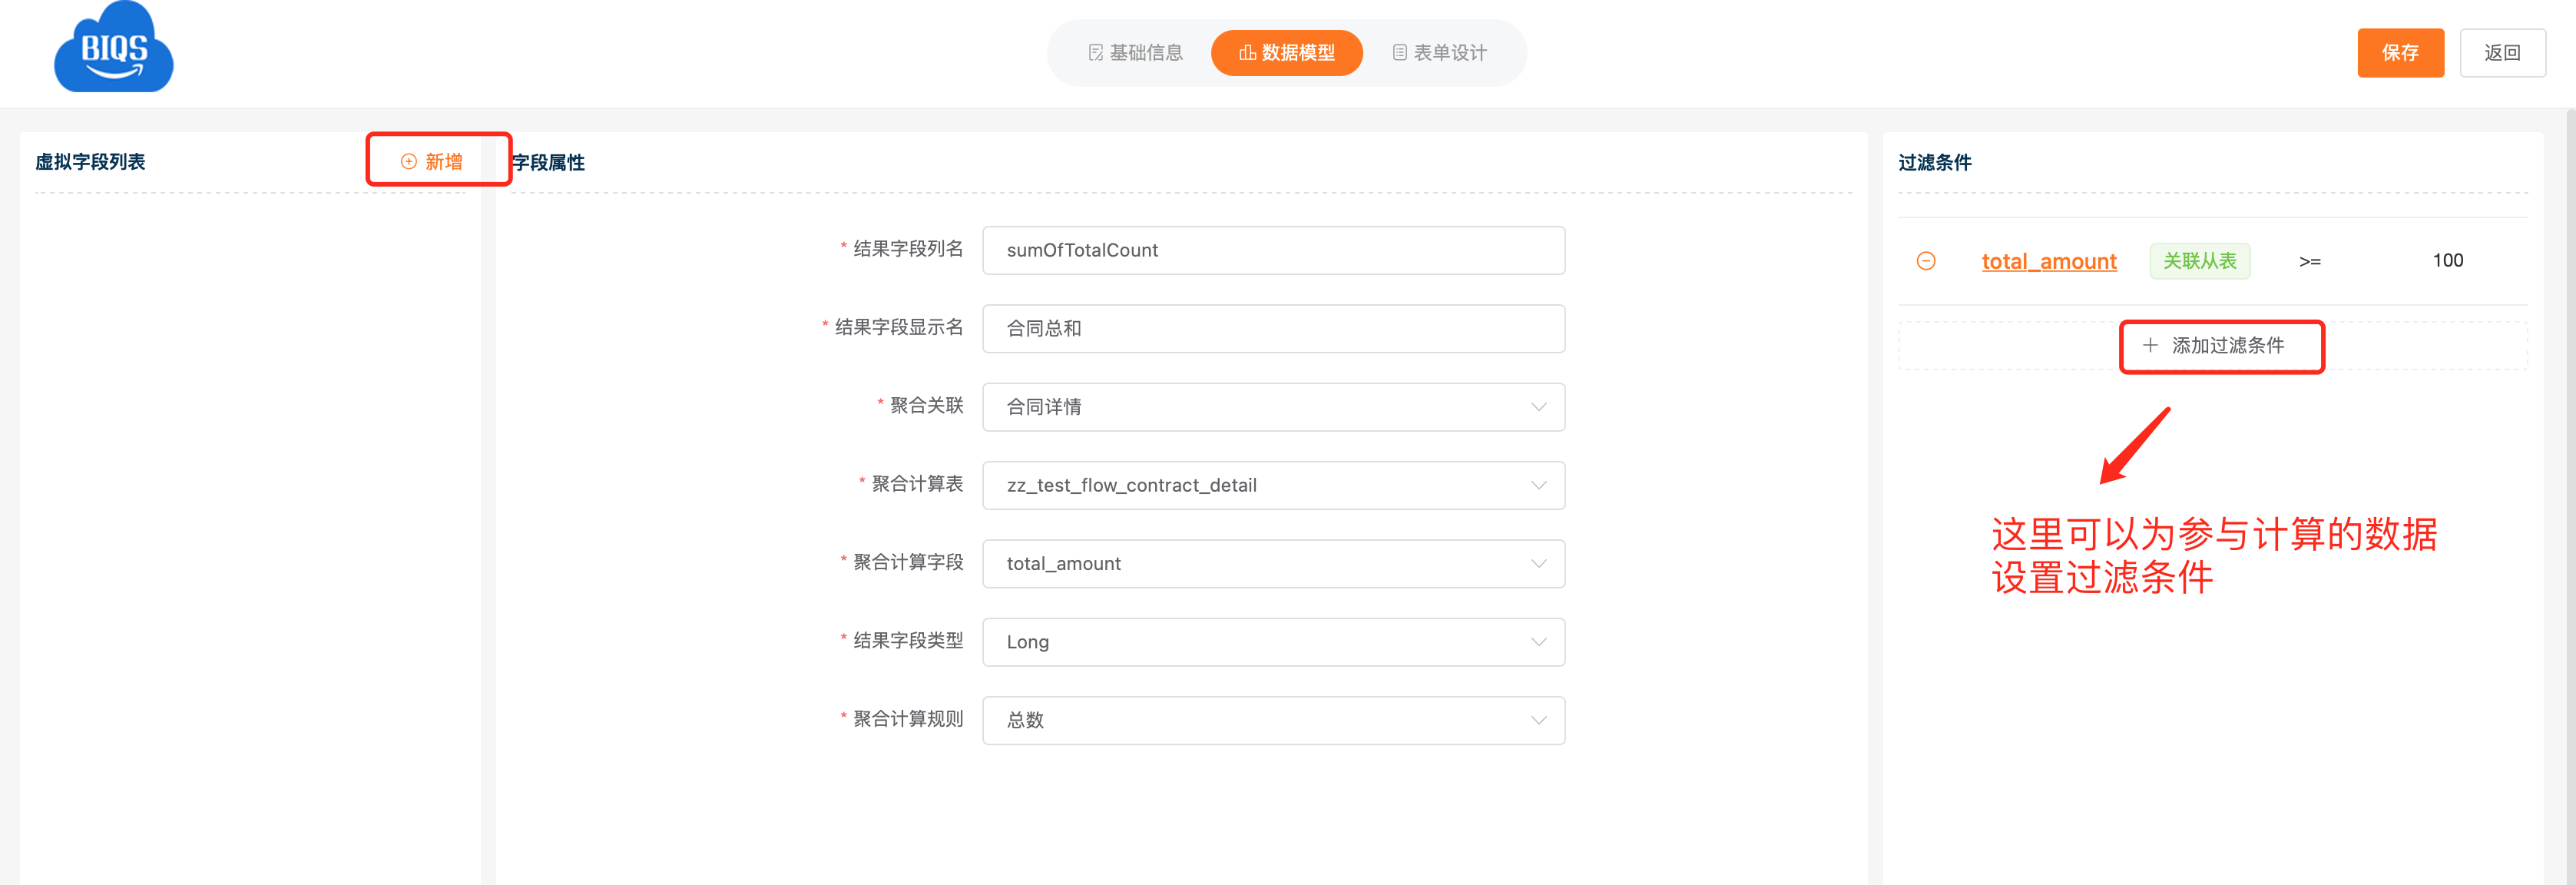Remove total_amount filter via minus circle icon
The width and height of the screenshot is (2576, 885).
(x=1925, y=261)
